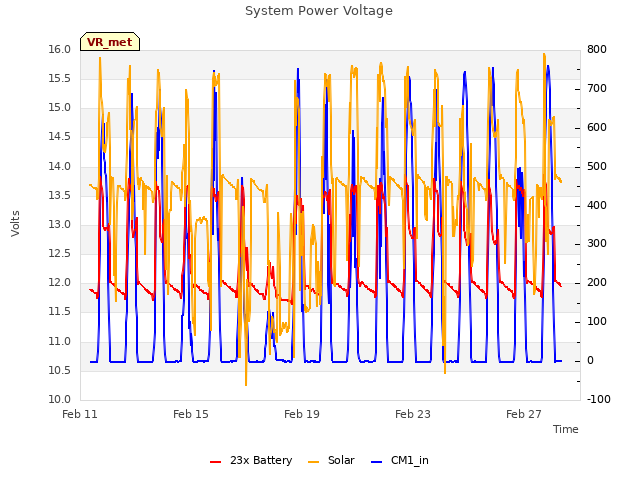
Task: Click the 0 right axis value
Action: tap(590, 361)
